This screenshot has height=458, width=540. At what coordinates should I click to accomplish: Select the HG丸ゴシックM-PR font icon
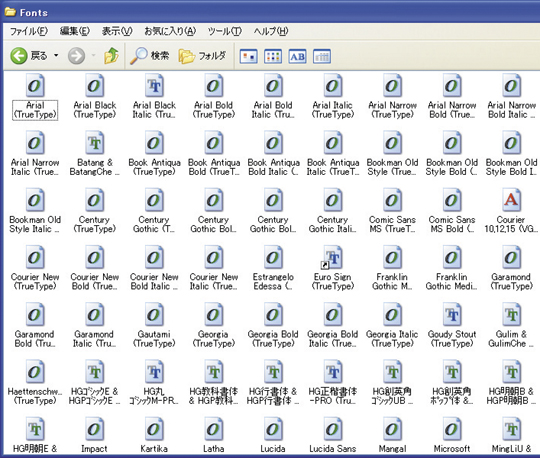154,372
